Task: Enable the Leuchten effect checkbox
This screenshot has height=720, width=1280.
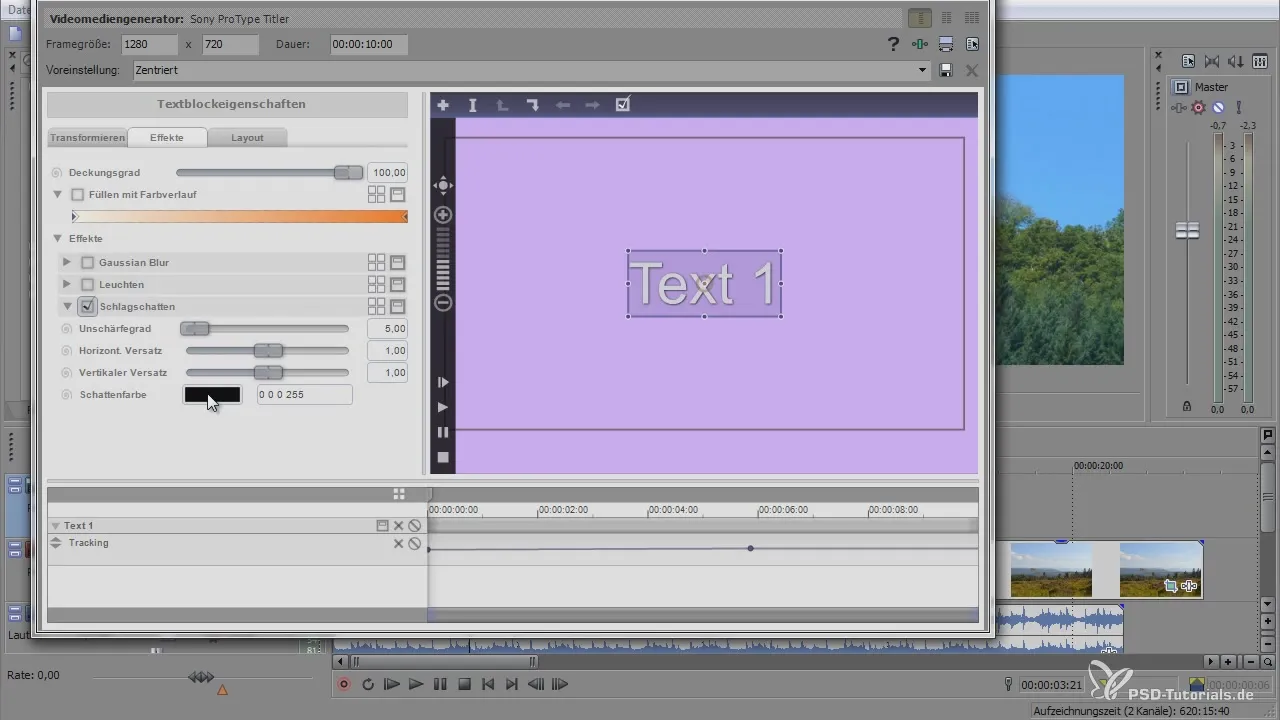Action: pos(88,285)
